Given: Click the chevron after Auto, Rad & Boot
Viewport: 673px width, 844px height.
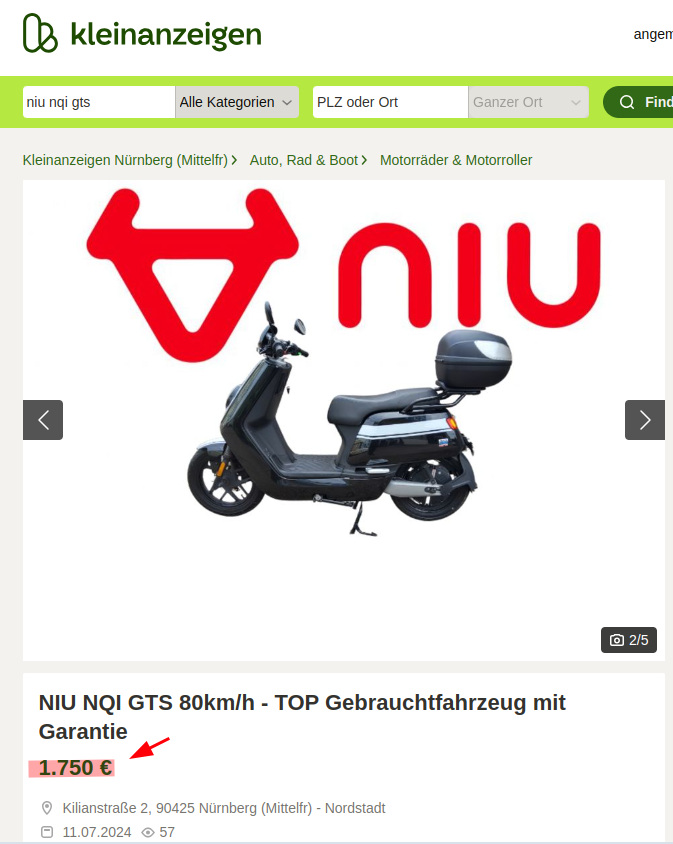Looking at the screenshot, I should point(364,160).
